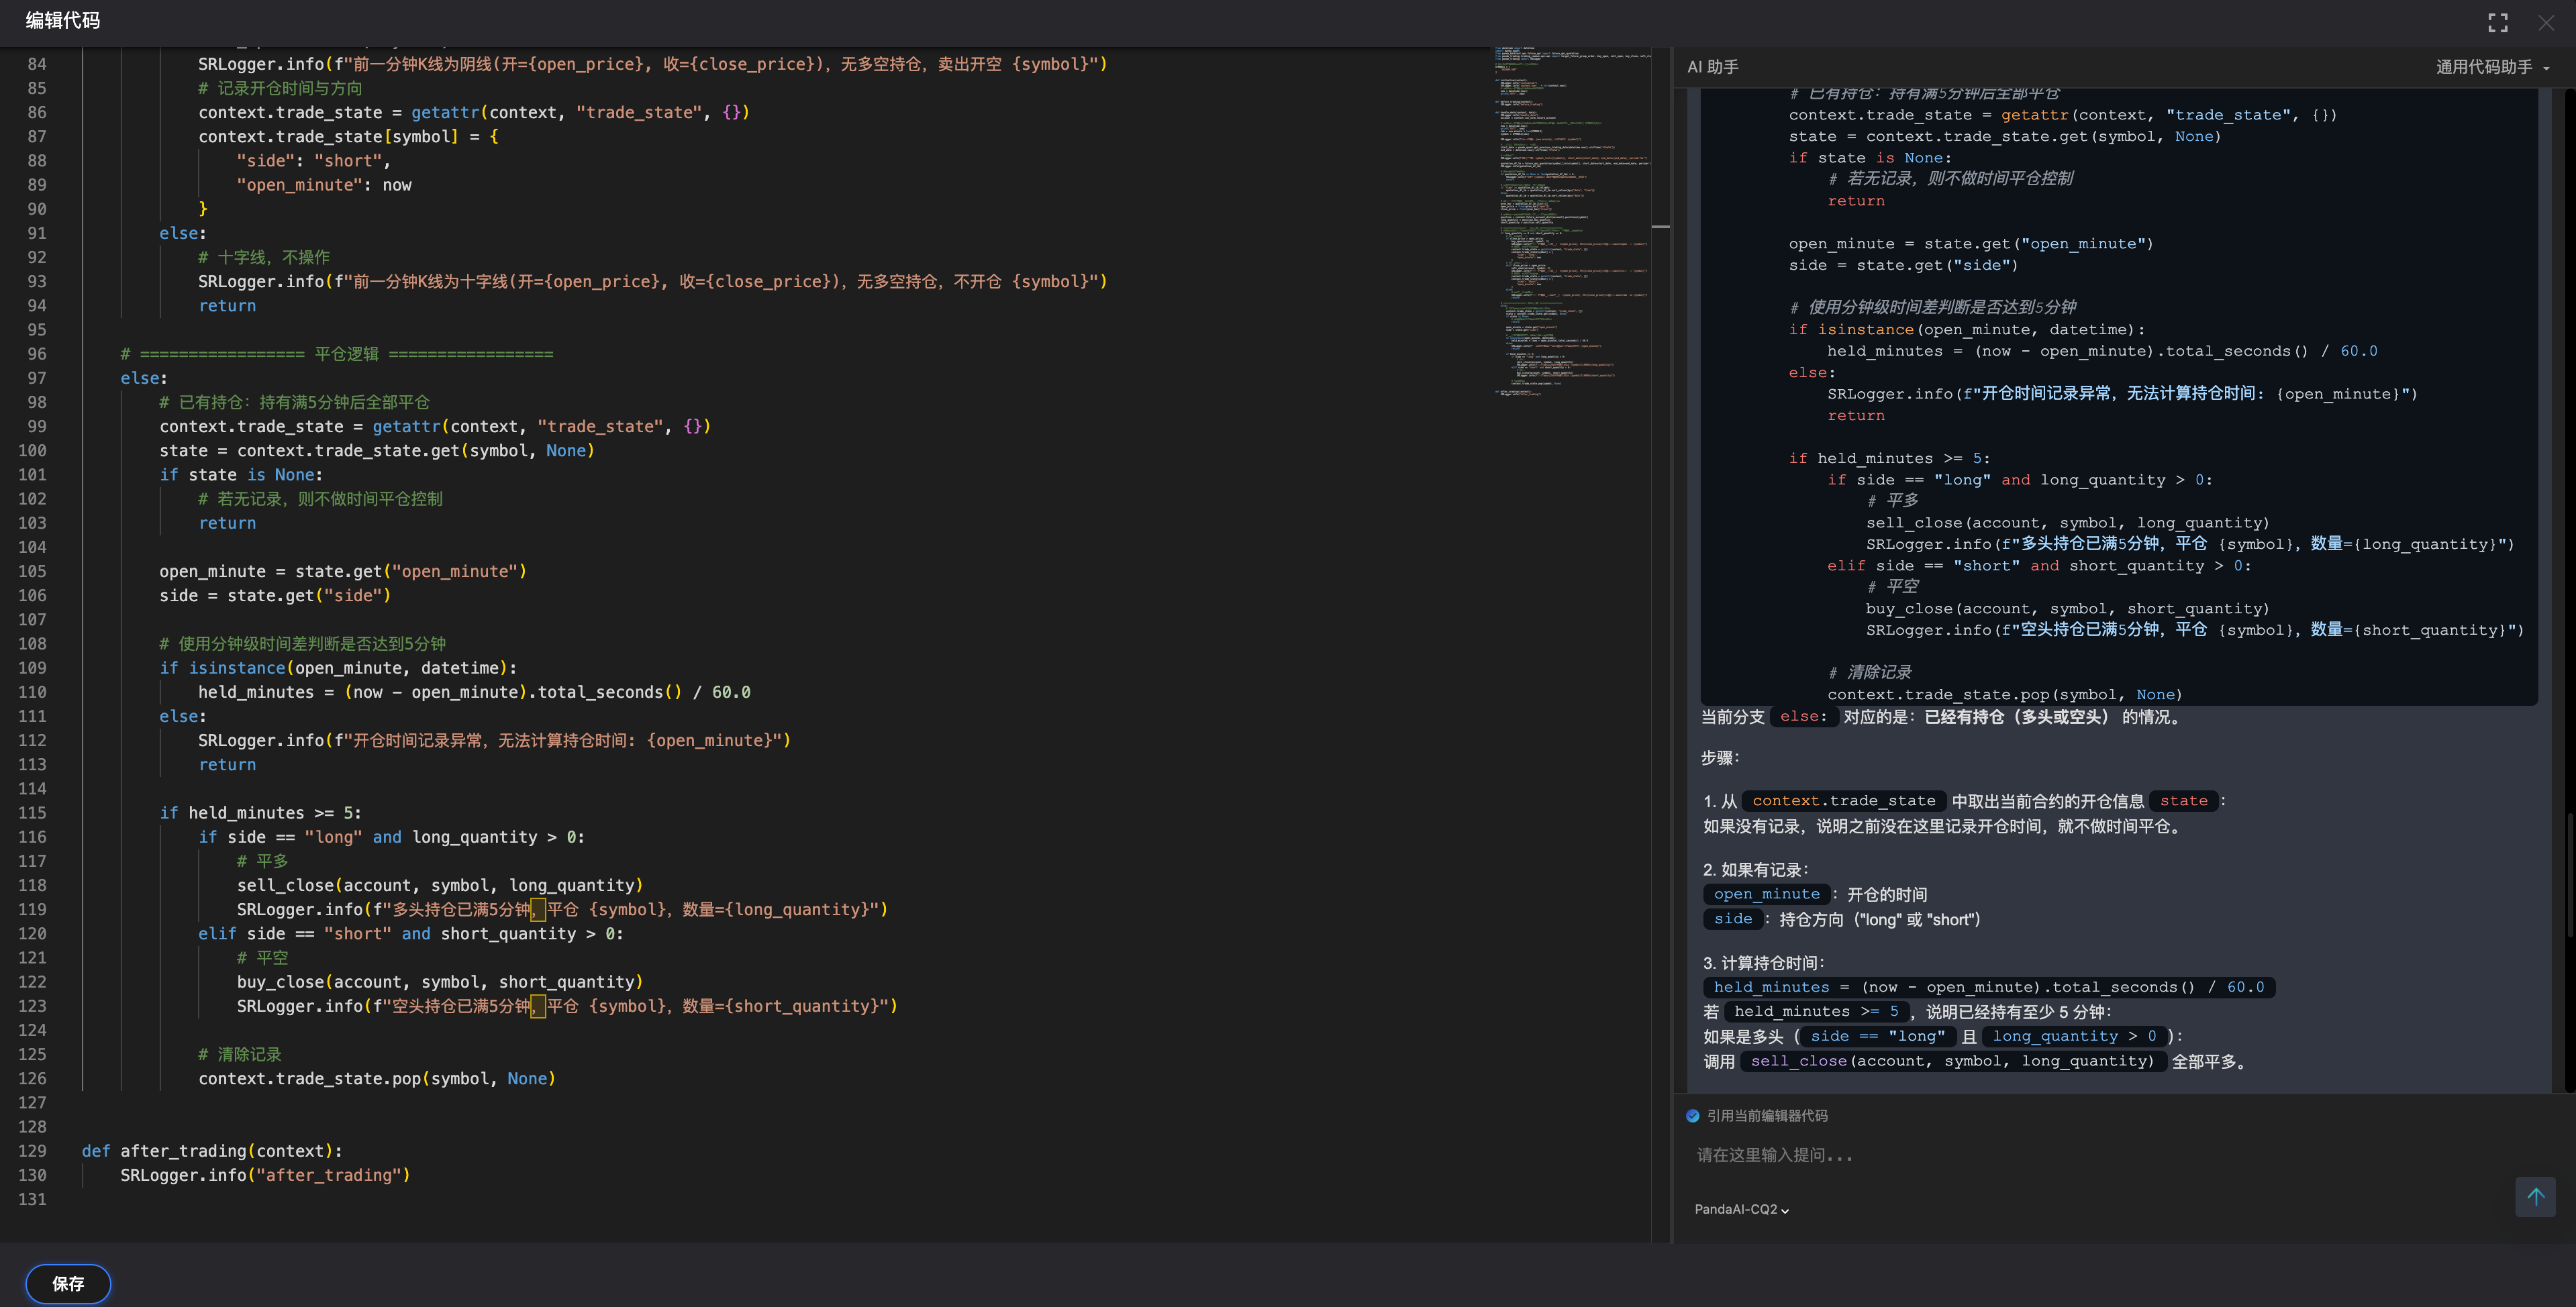Click the editor vertical scrollbar marker
This screenshot has height=1307, width=2576.
(1660, 227)
